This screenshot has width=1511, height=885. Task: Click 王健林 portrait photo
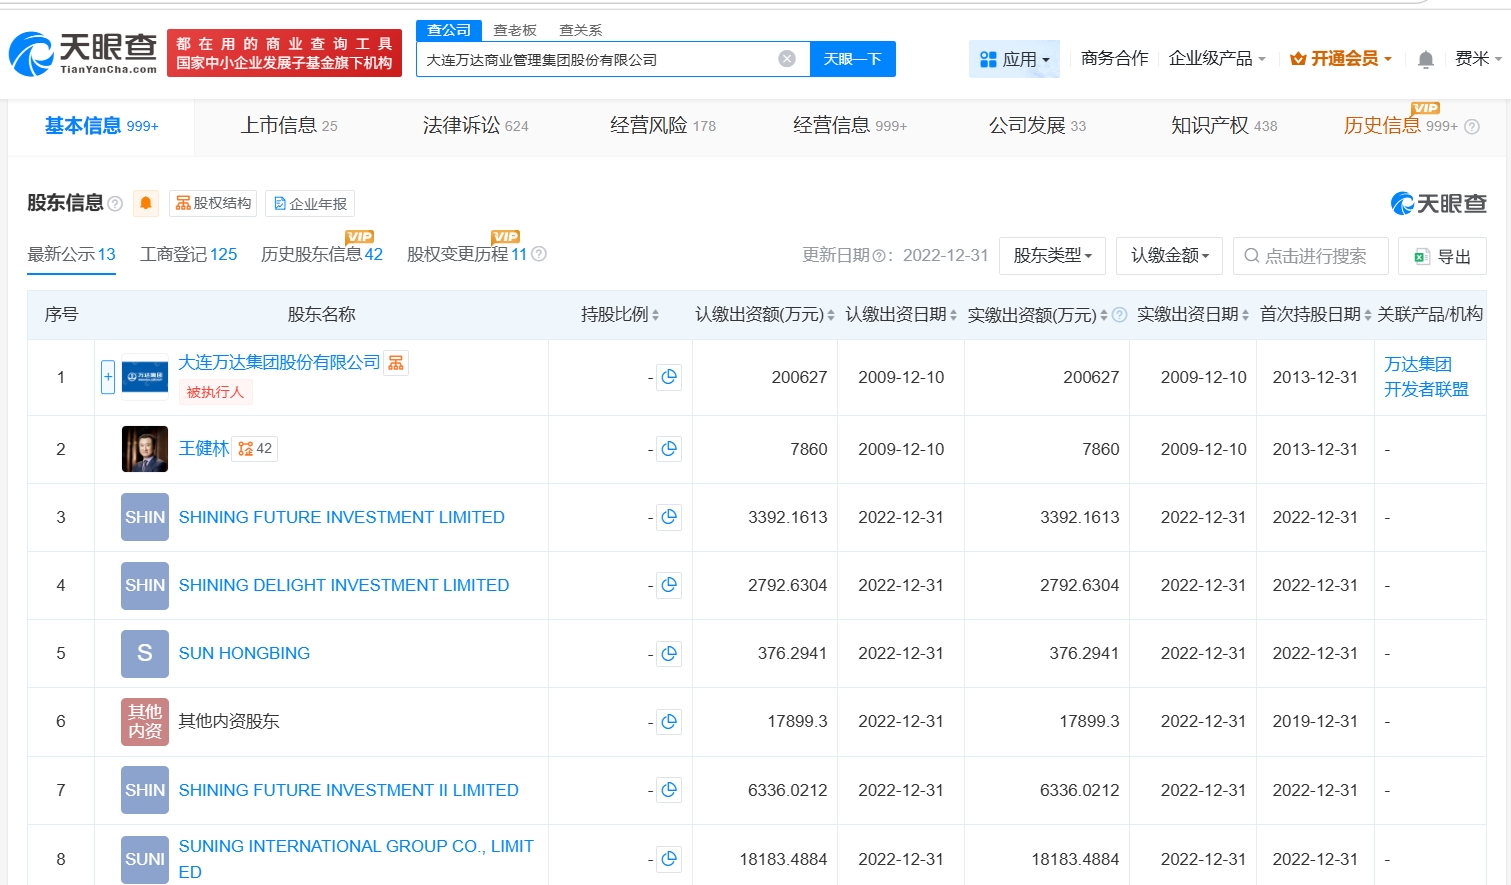145,449
